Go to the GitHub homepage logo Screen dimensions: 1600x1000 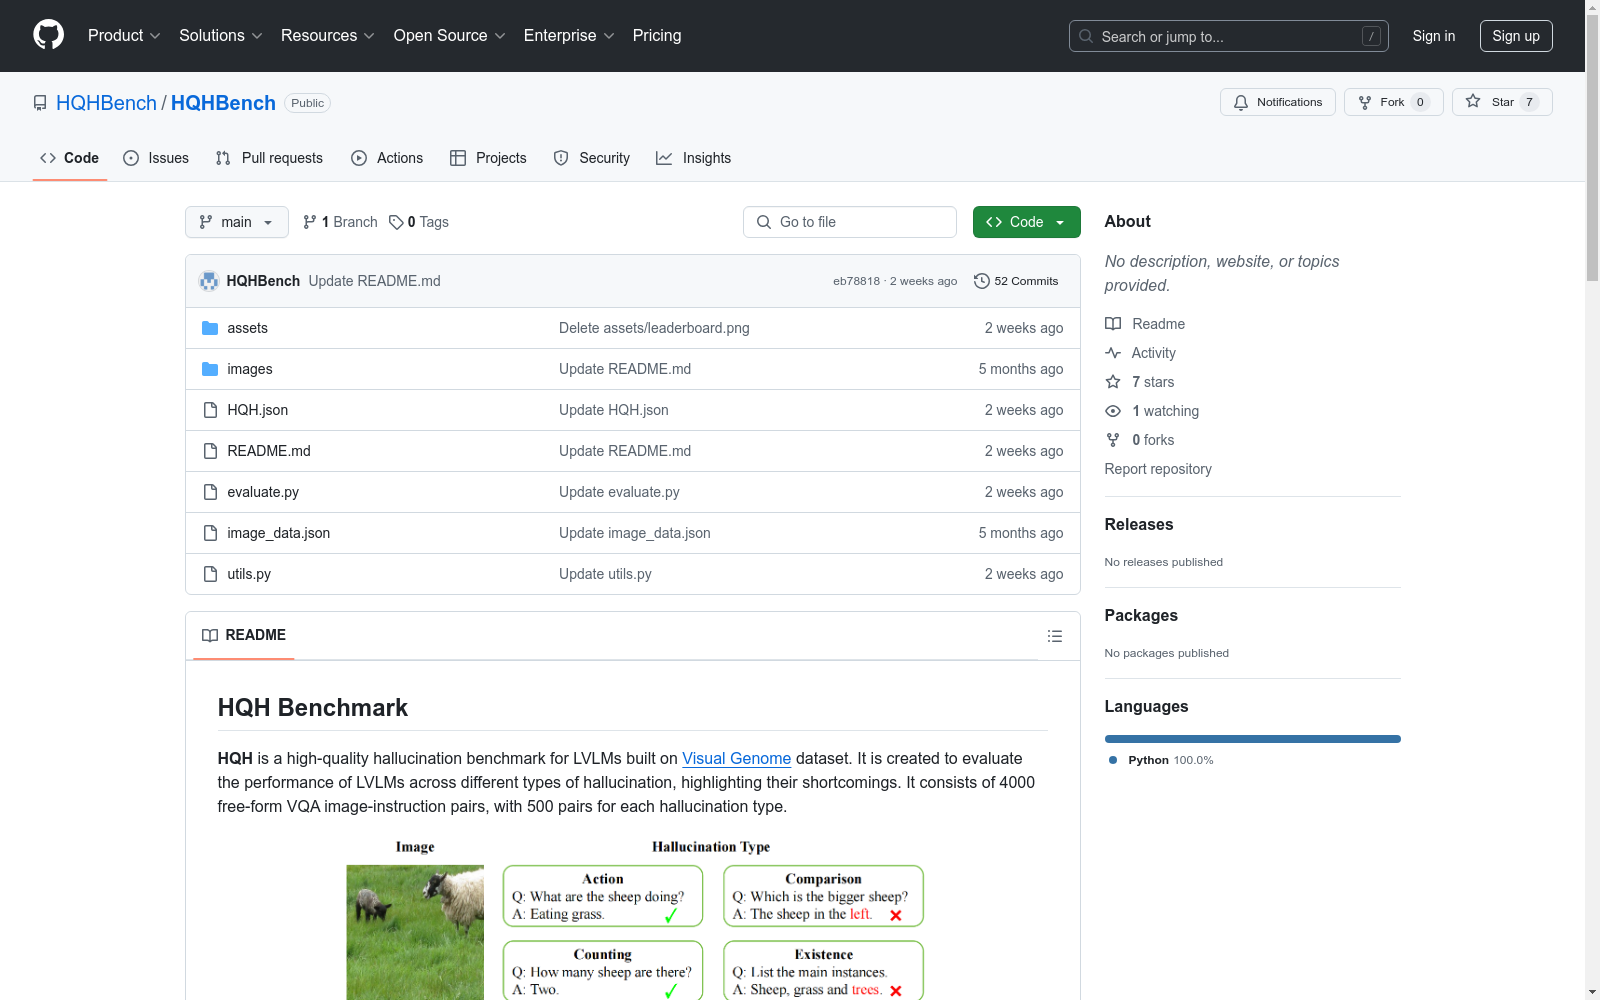(48, 35)
